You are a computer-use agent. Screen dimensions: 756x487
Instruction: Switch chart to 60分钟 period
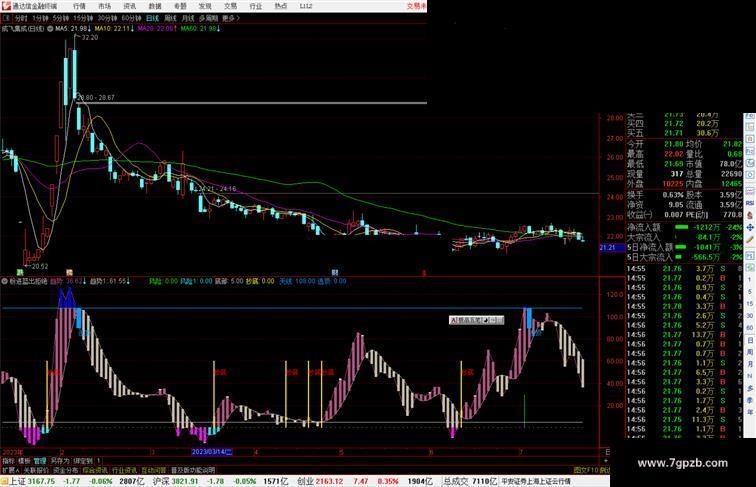pyautogui.click(x=131, y=18)
